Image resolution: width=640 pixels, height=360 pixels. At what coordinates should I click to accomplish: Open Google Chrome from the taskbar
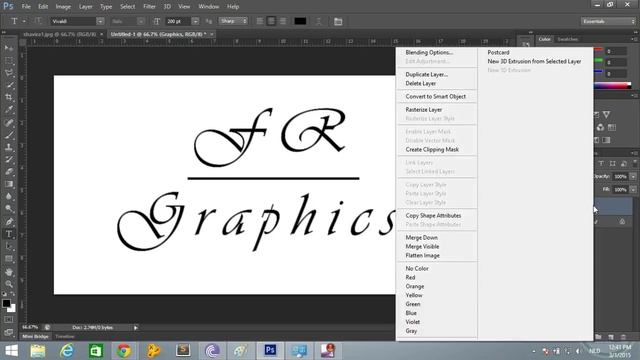124,351
